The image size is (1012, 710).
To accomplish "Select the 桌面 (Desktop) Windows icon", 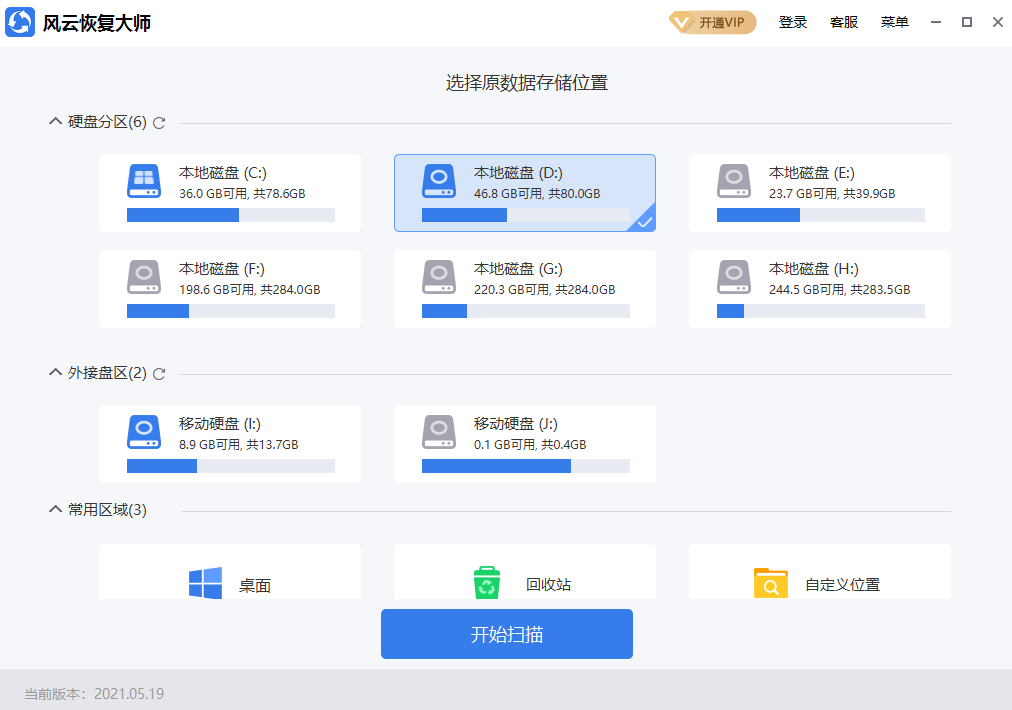I will click(204, 584).
